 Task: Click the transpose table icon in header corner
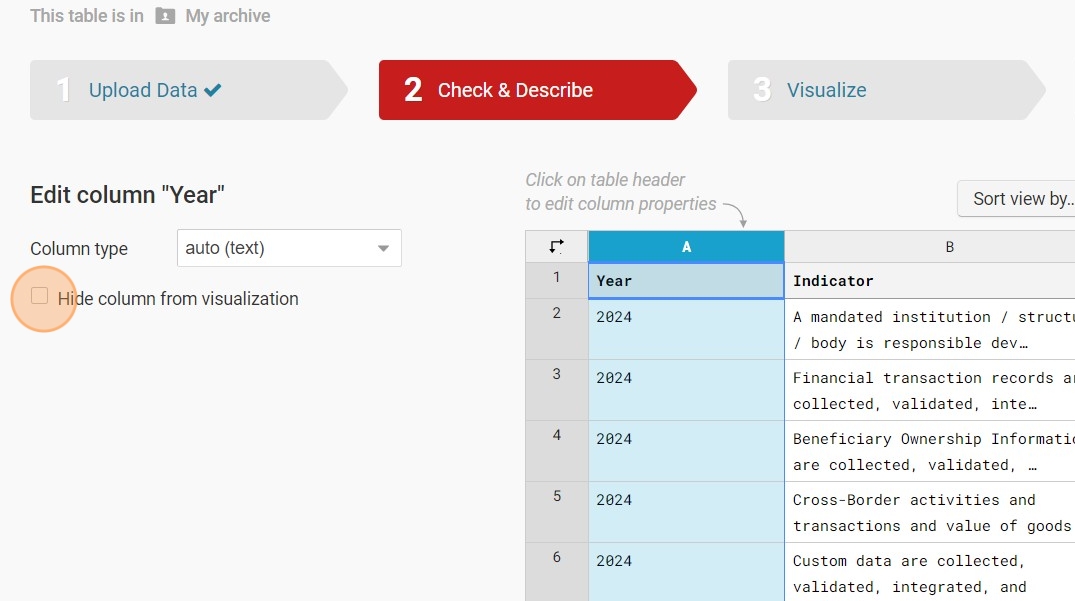pos(557,246)
